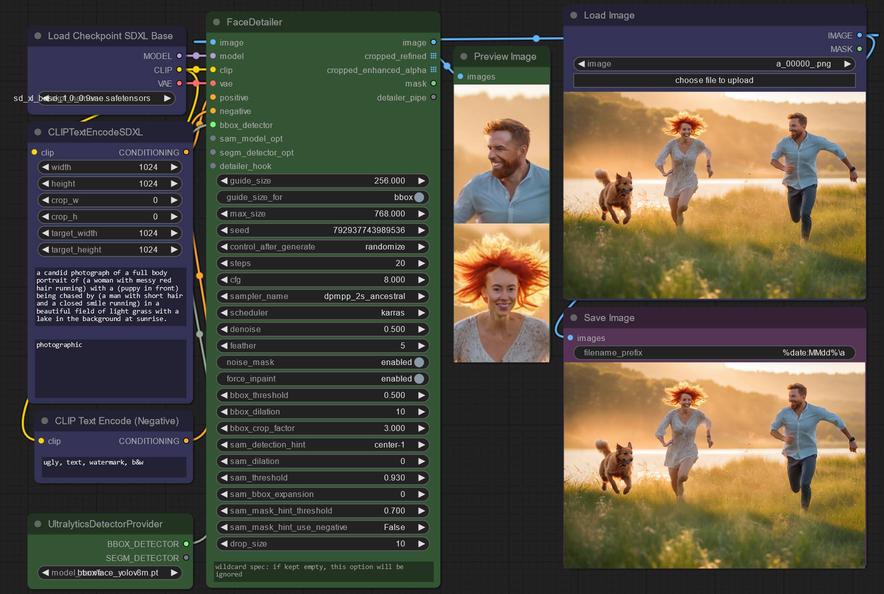This screenshot has width=884, height=594.
Task: Select the red-haired woman preview thumbnail
Action: [x=501, y=294]
